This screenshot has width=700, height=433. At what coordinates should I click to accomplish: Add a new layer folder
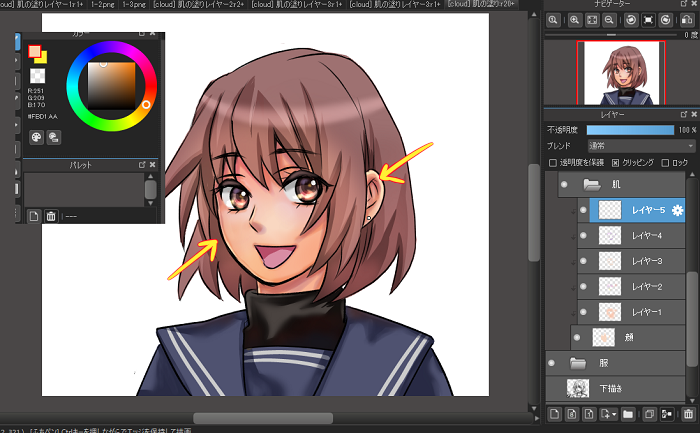click(628, 413)
